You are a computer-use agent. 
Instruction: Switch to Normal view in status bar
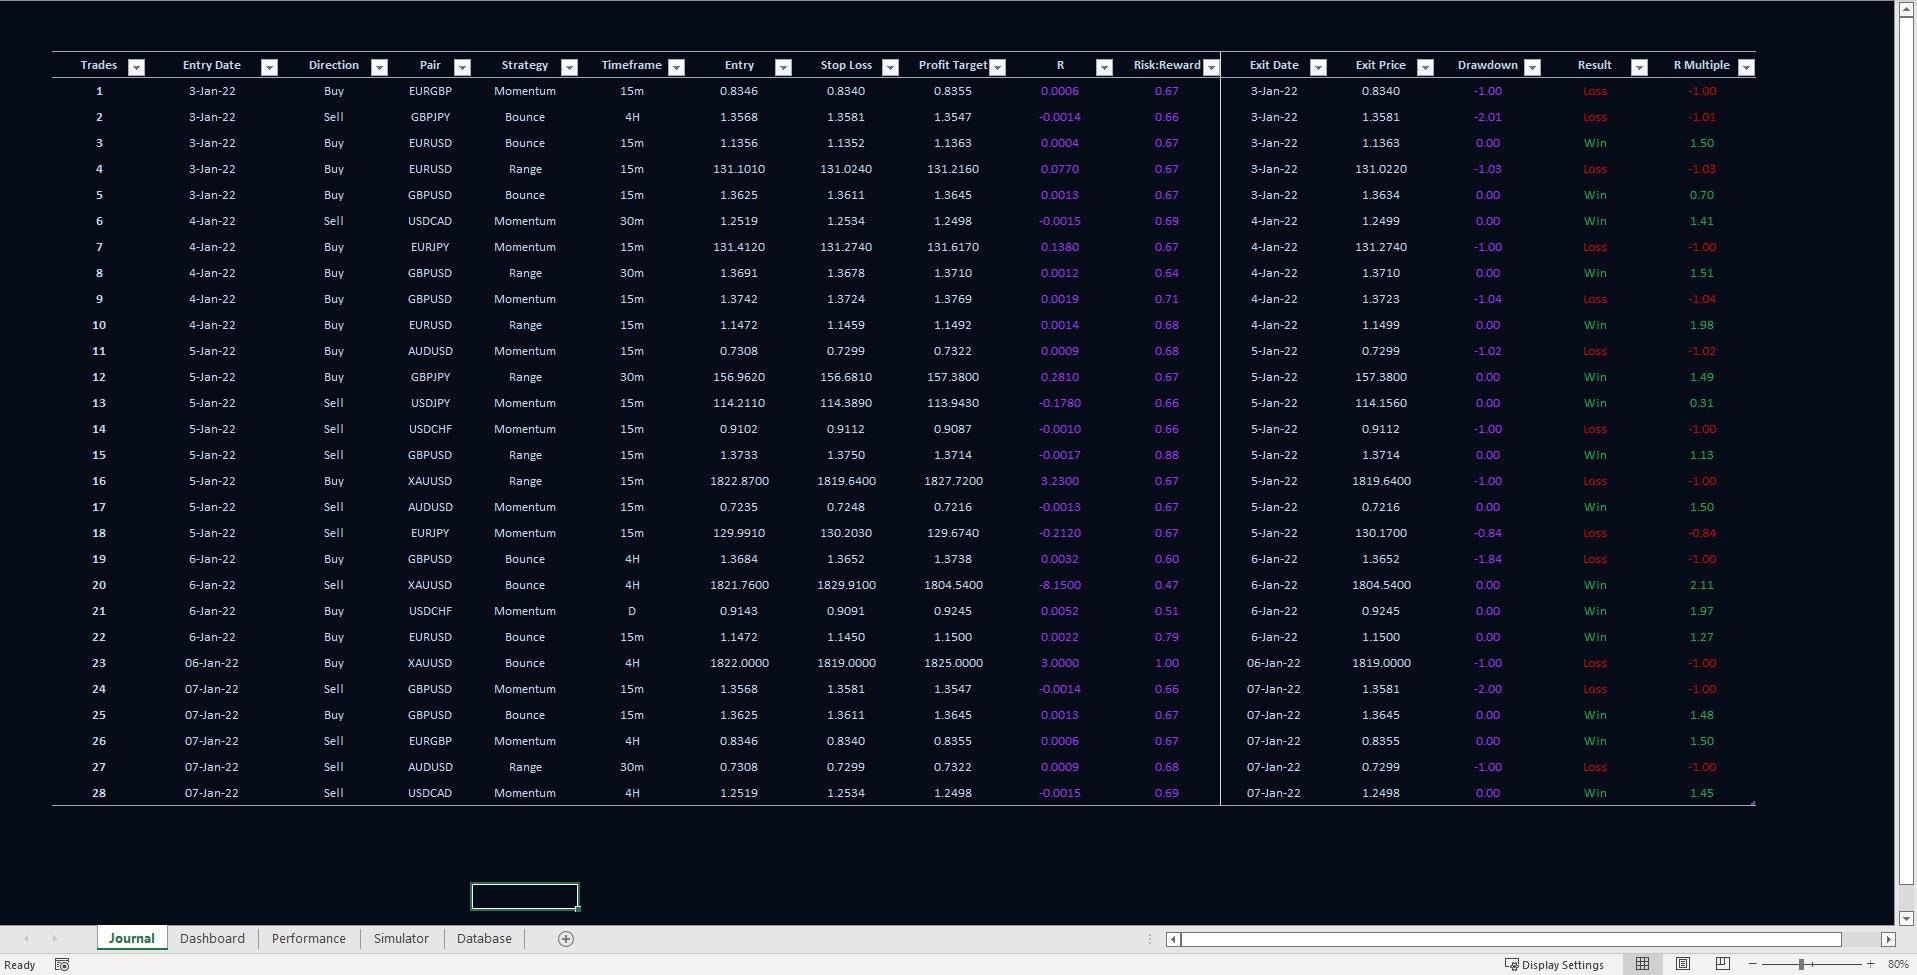tap(1641, 963)
